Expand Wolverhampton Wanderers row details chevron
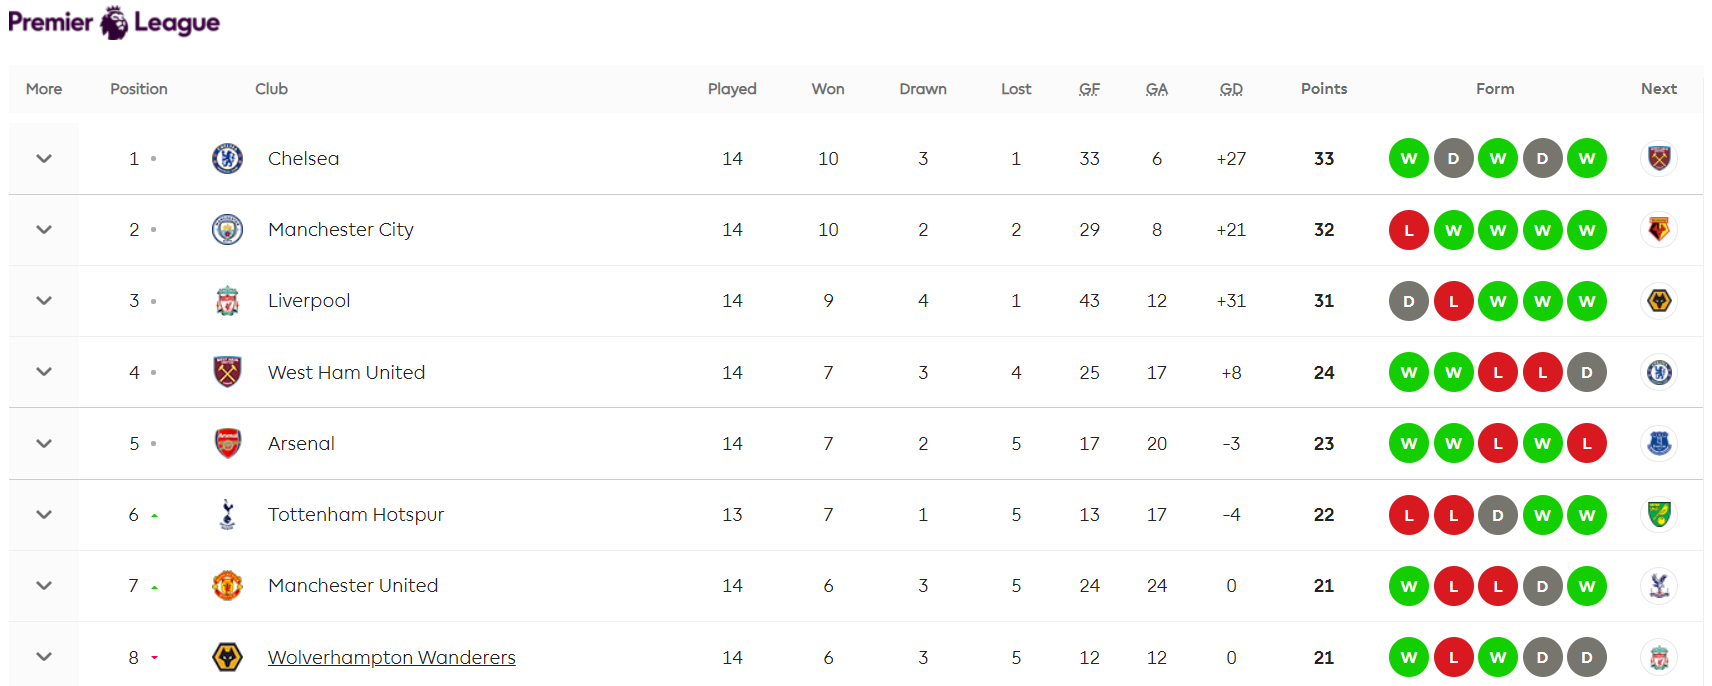The image size is (1712, 686). tap(44, 657)
